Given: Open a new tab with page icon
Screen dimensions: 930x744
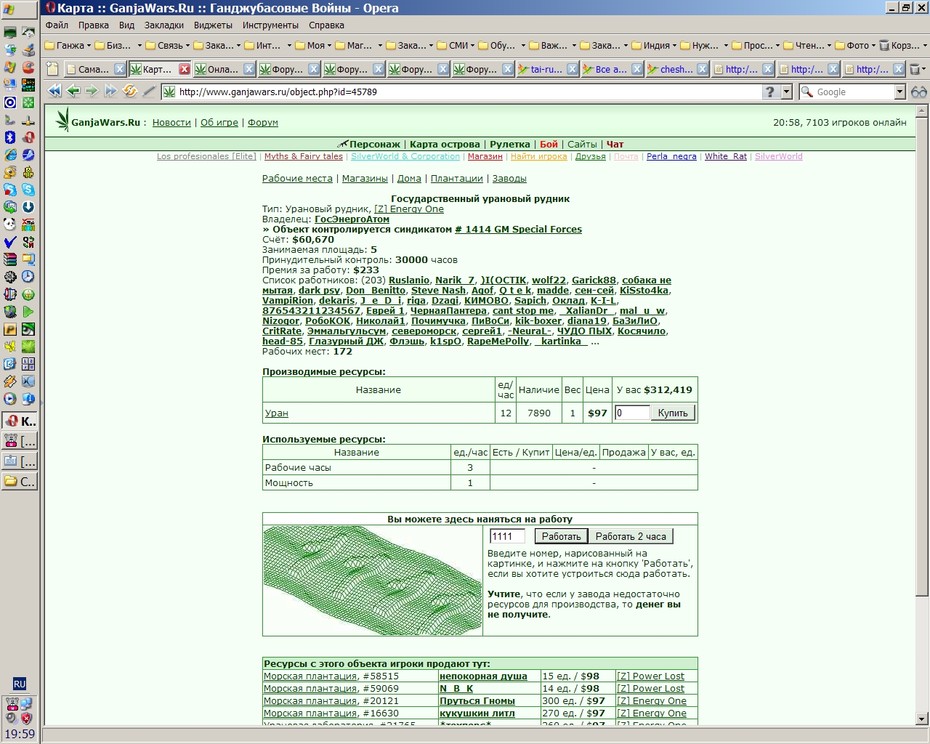Looking at the screenshot, I should (53, 69).
